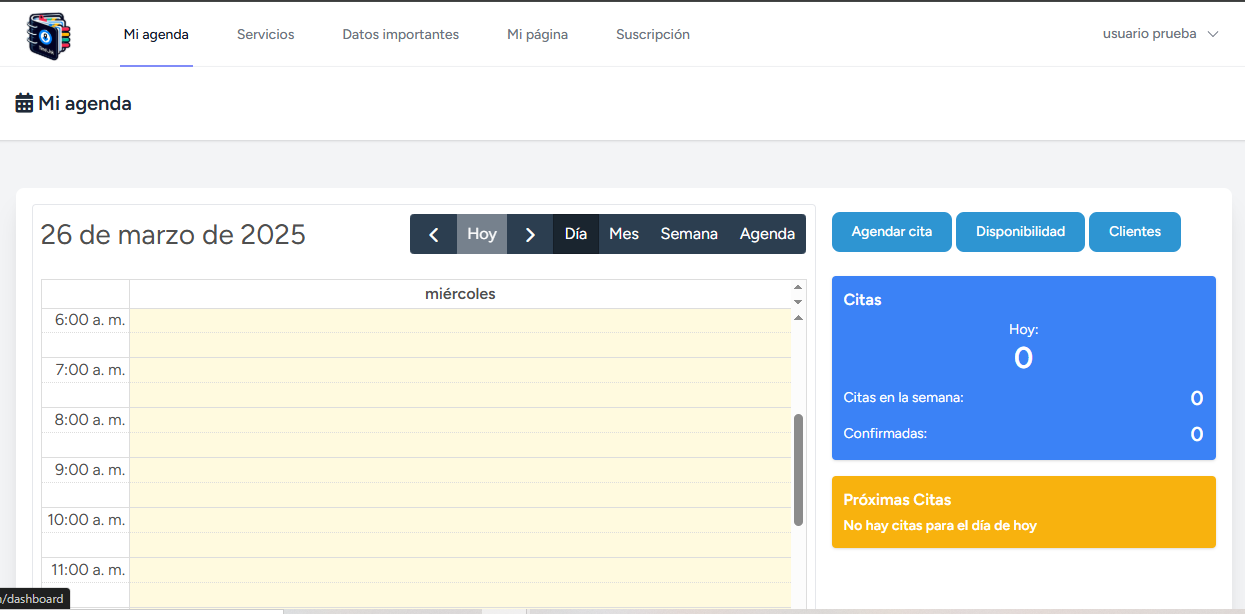Open the Mi página tab

pyautogui.click(x=538, y=34)
